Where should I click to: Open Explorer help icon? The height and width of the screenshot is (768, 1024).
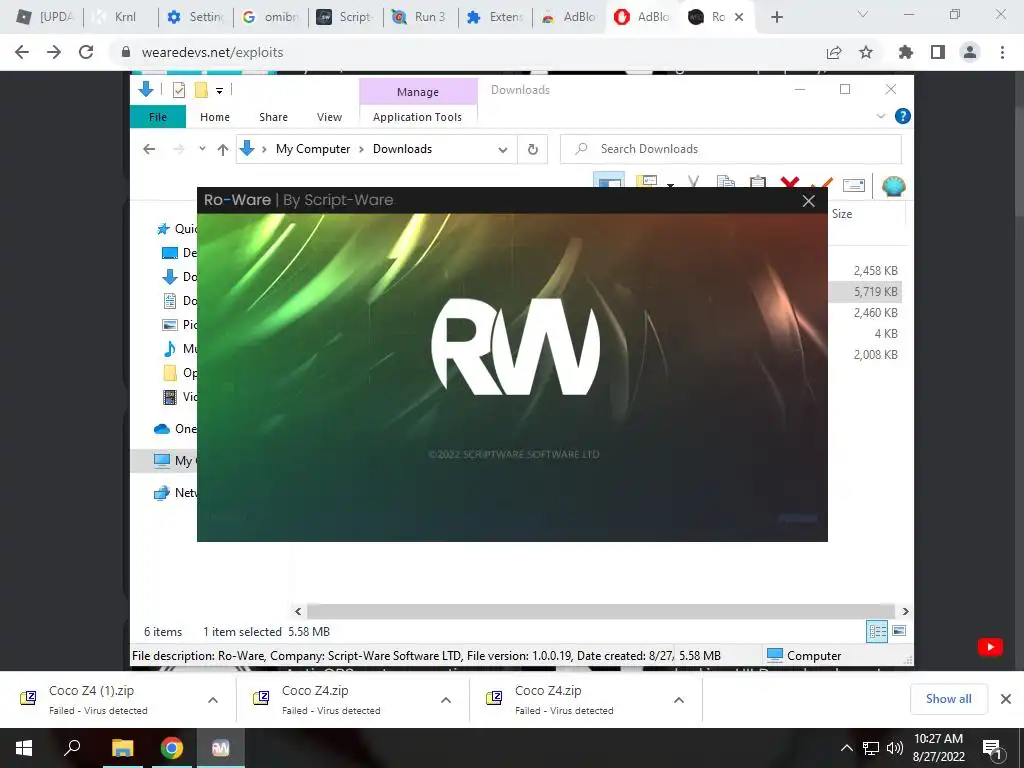903,116
